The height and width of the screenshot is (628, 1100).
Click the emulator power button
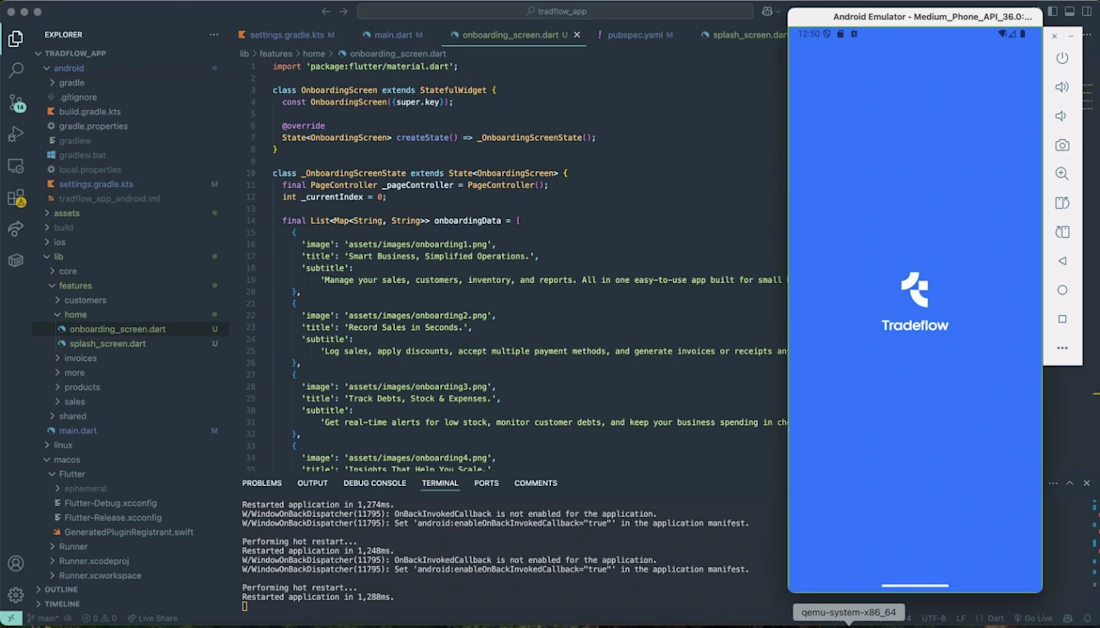pyautogui.click(x=1062, y=58)
